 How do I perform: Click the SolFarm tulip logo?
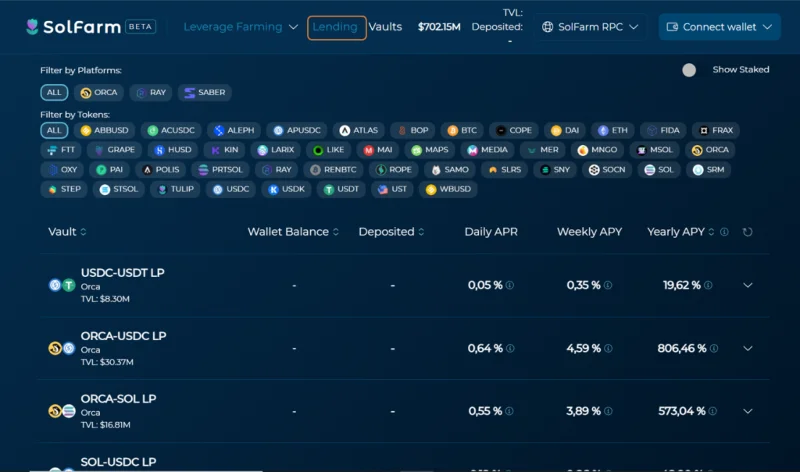click(x=32, y=27)
